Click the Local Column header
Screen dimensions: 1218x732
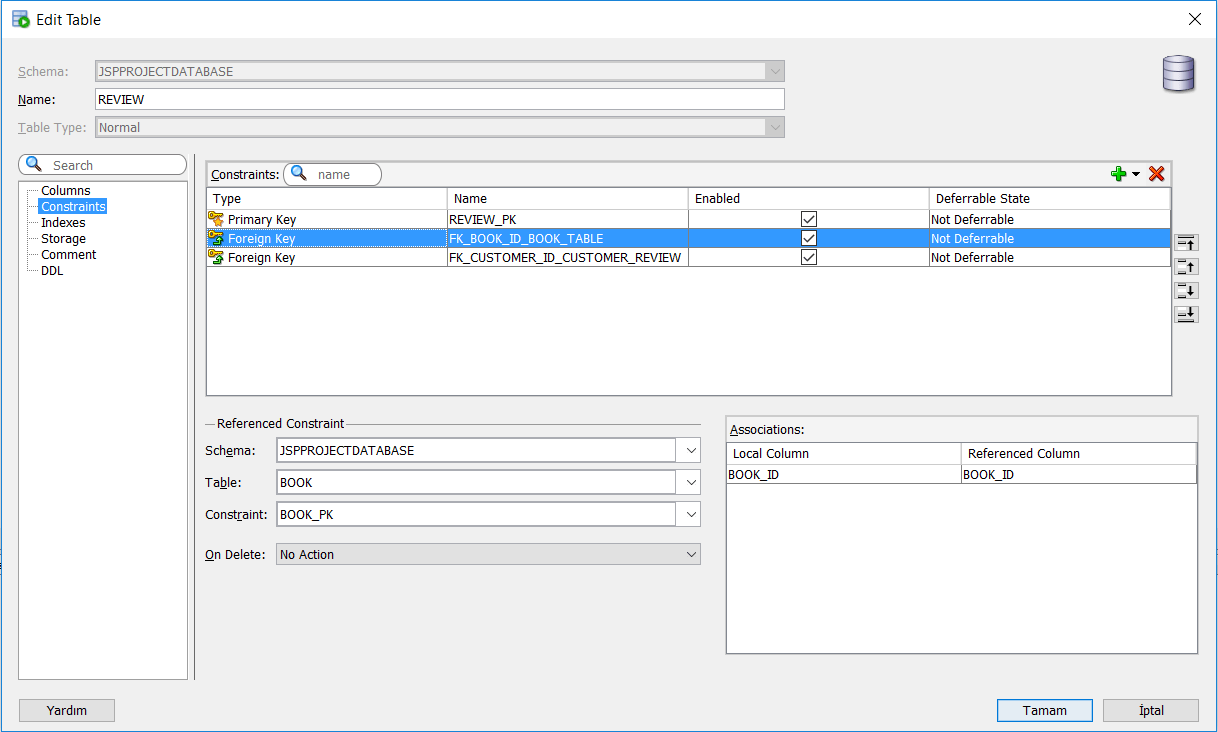[844, 453]
